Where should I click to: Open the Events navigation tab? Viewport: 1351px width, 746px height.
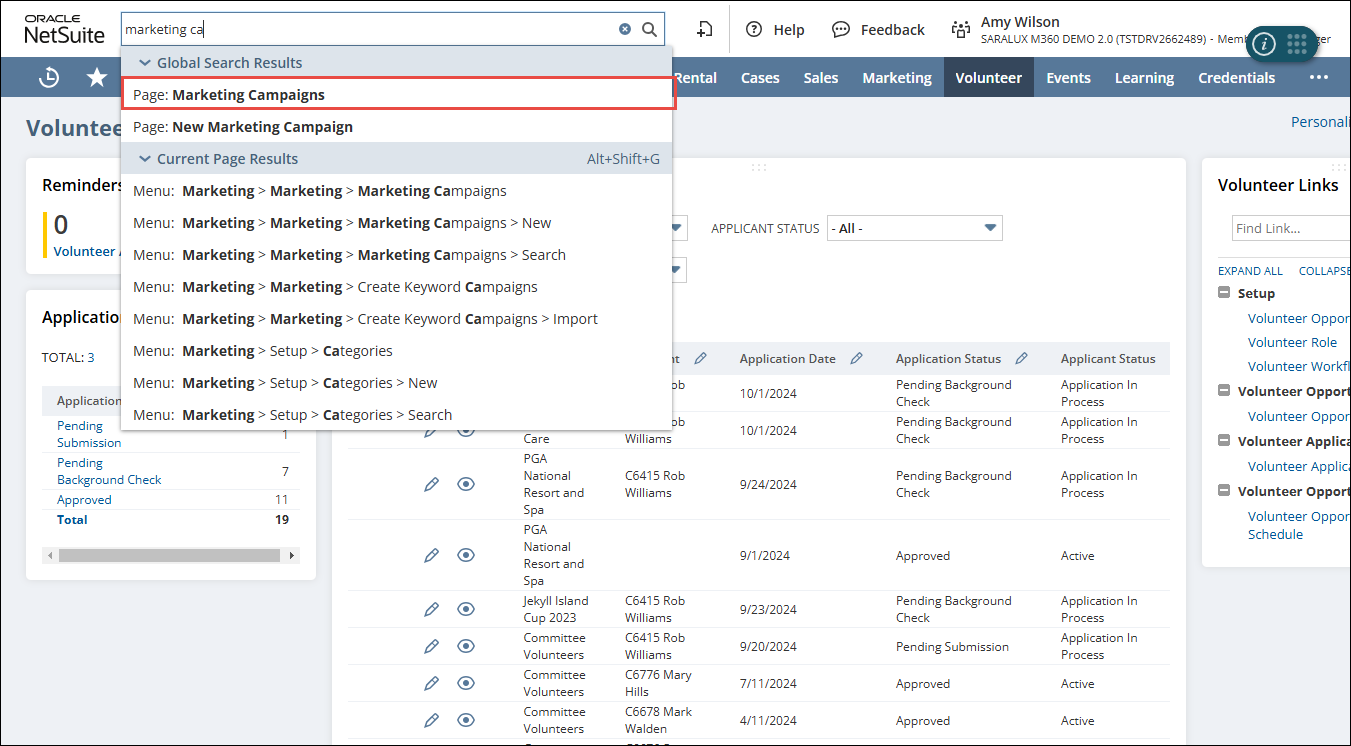pyautogui.click(x=1068, y=77)
